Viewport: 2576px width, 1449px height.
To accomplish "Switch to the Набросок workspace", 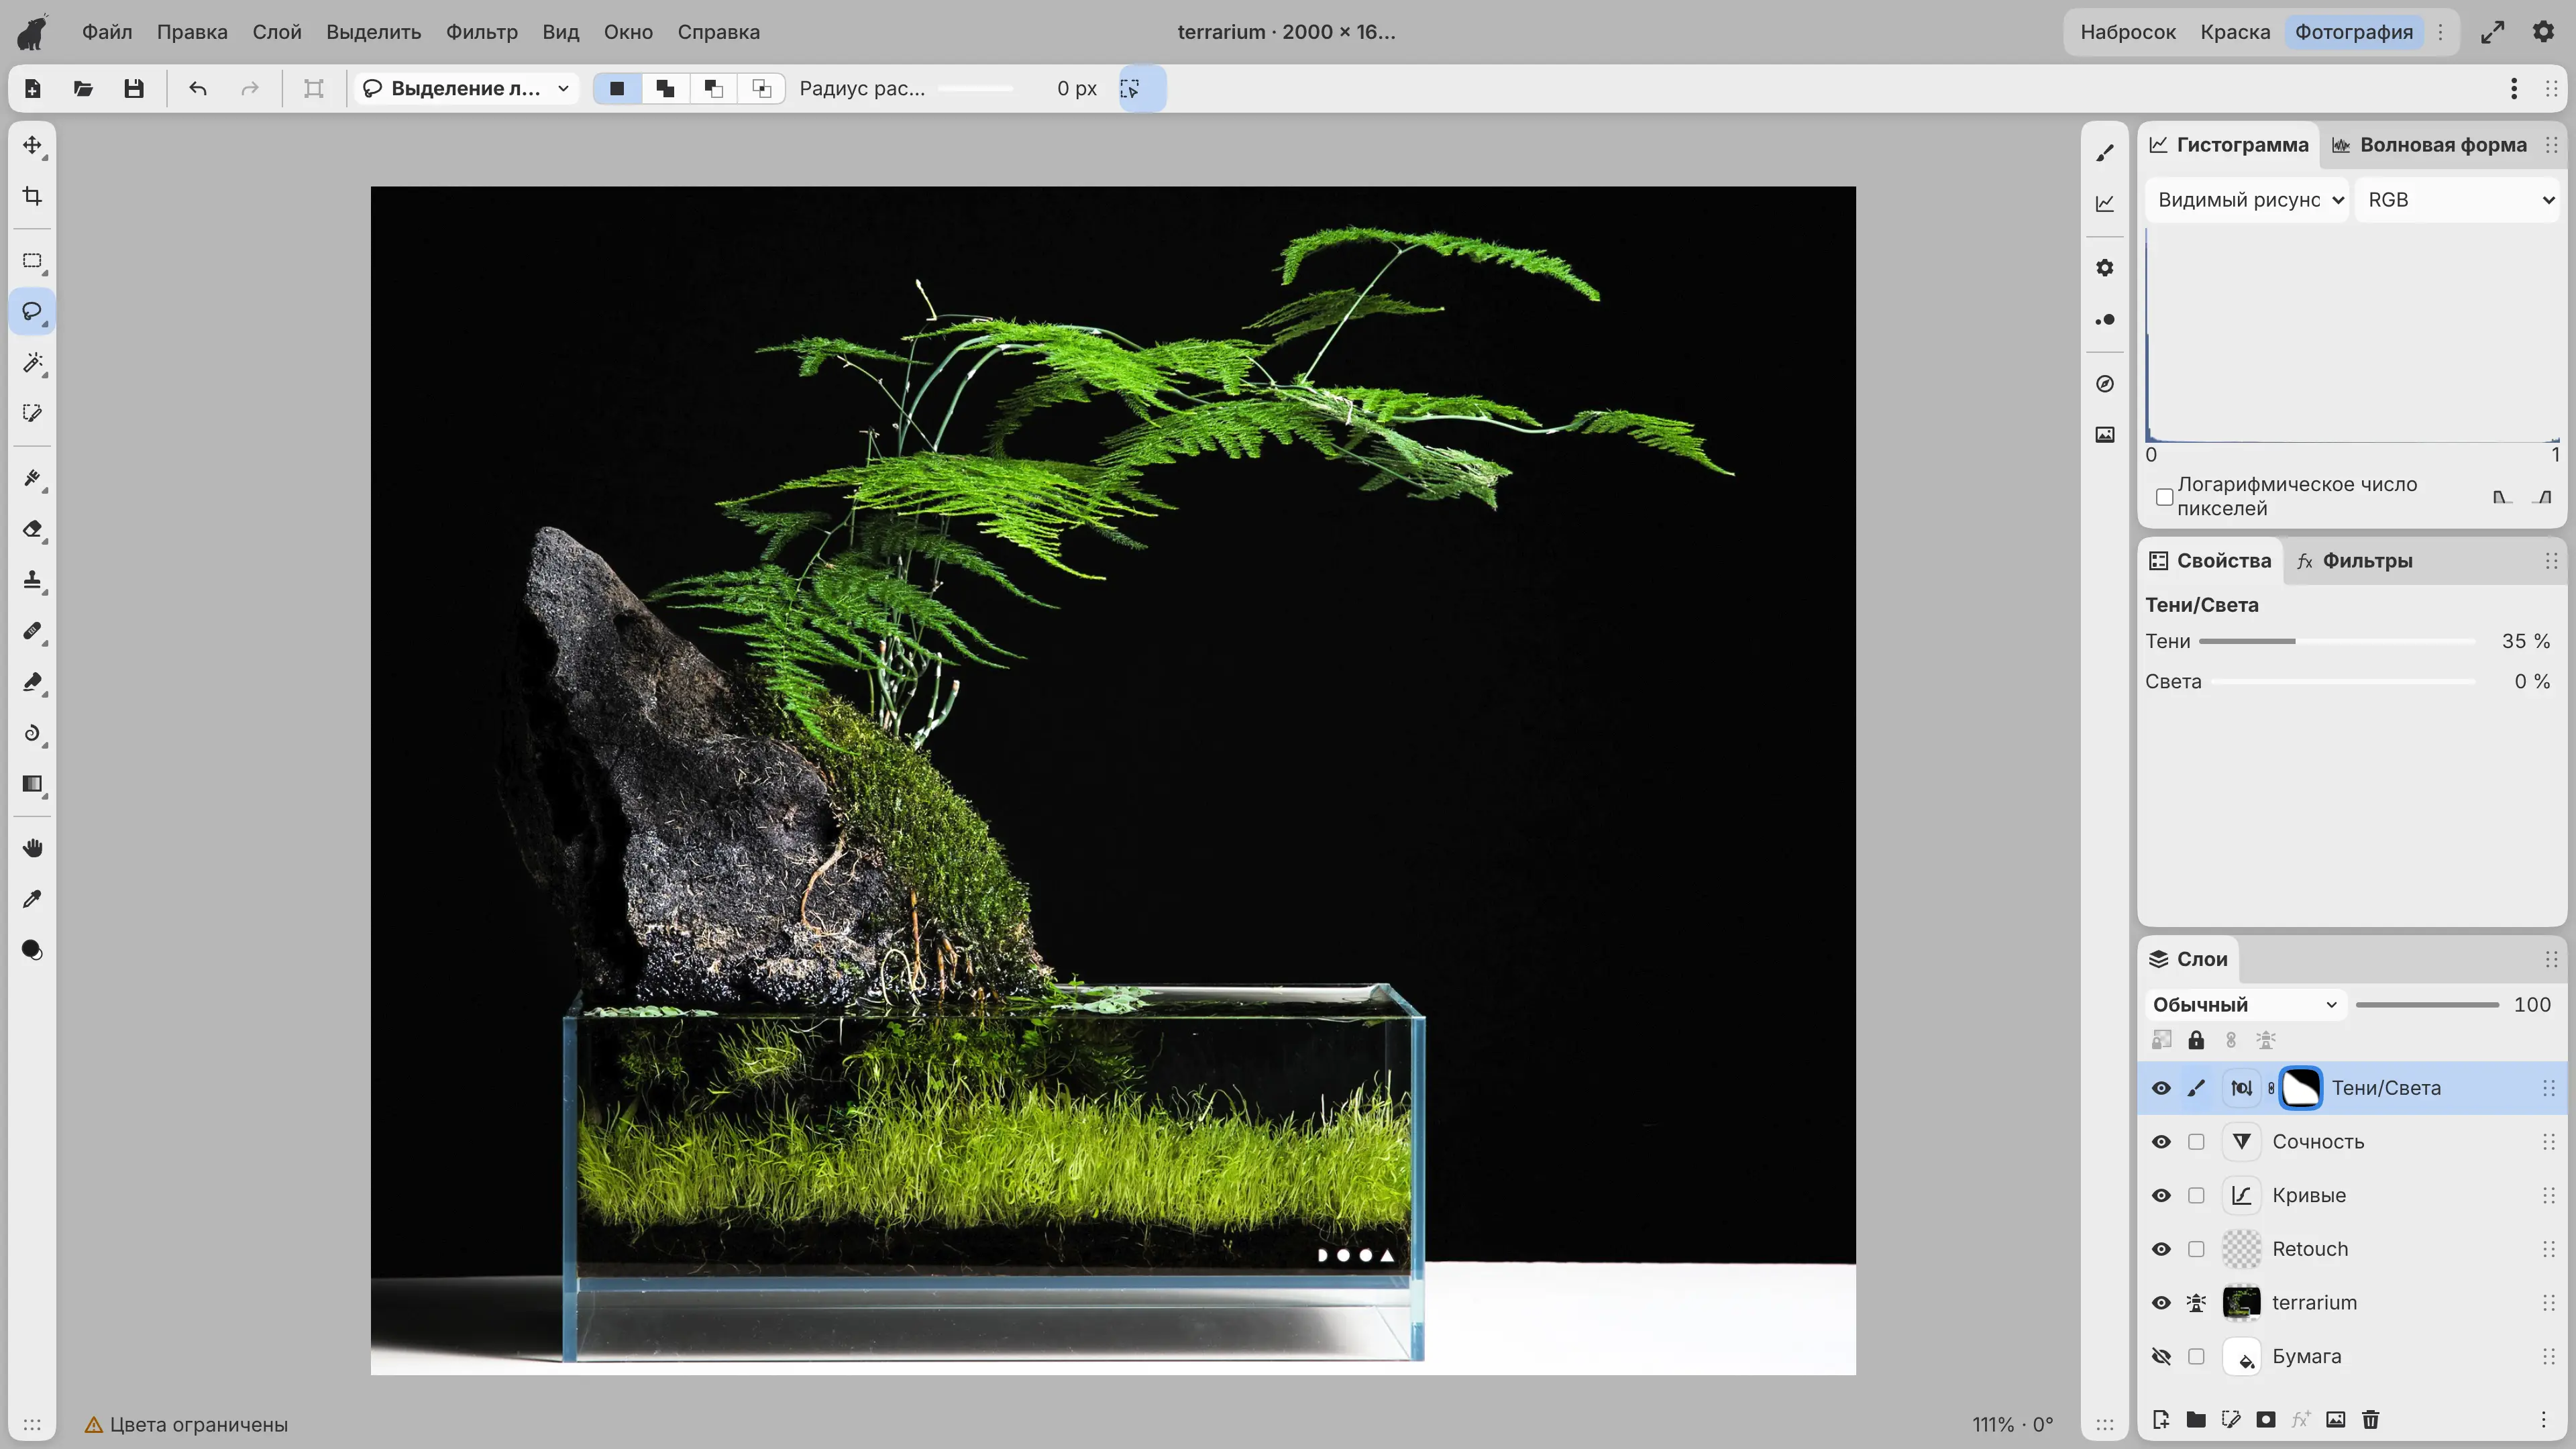I will (x=2128, y=32).
